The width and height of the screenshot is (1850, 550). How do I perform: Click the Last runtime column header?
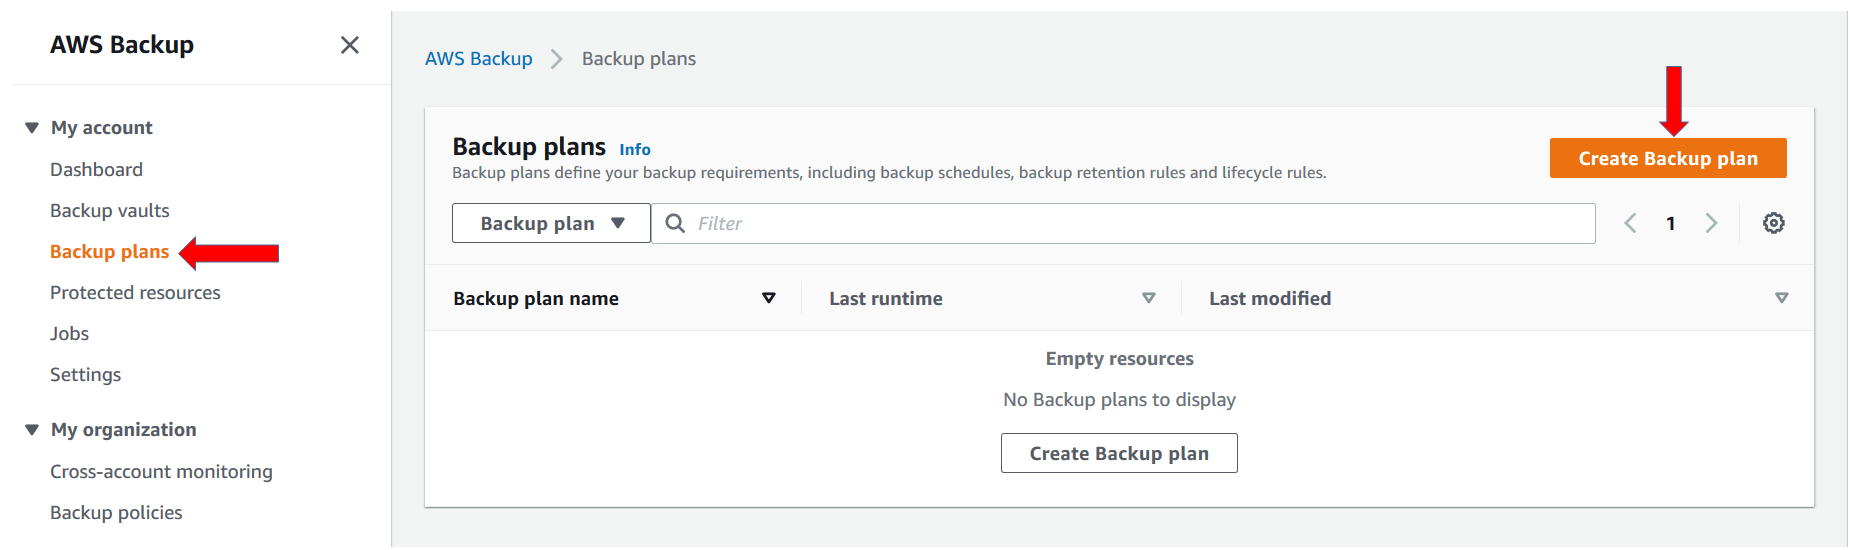pos(885,298)
